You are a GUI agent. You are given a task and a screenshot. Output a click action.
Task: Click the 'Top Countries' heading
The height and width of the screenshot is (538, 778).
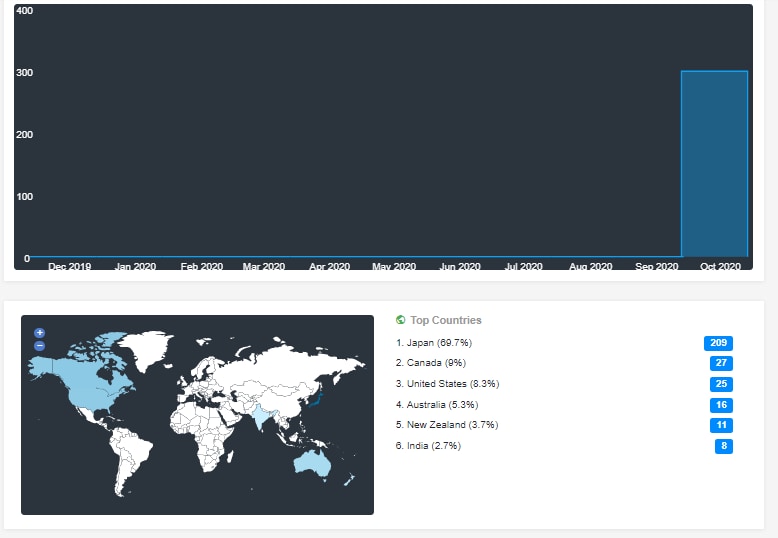(x=446, y=320)
